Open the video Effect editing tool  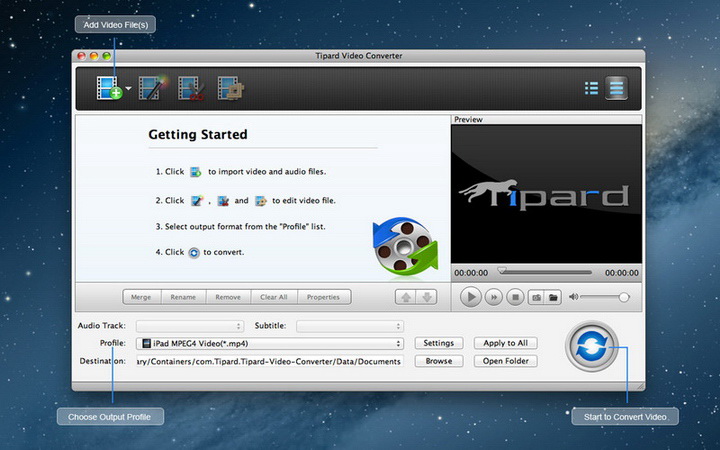[x=152, y=88]
